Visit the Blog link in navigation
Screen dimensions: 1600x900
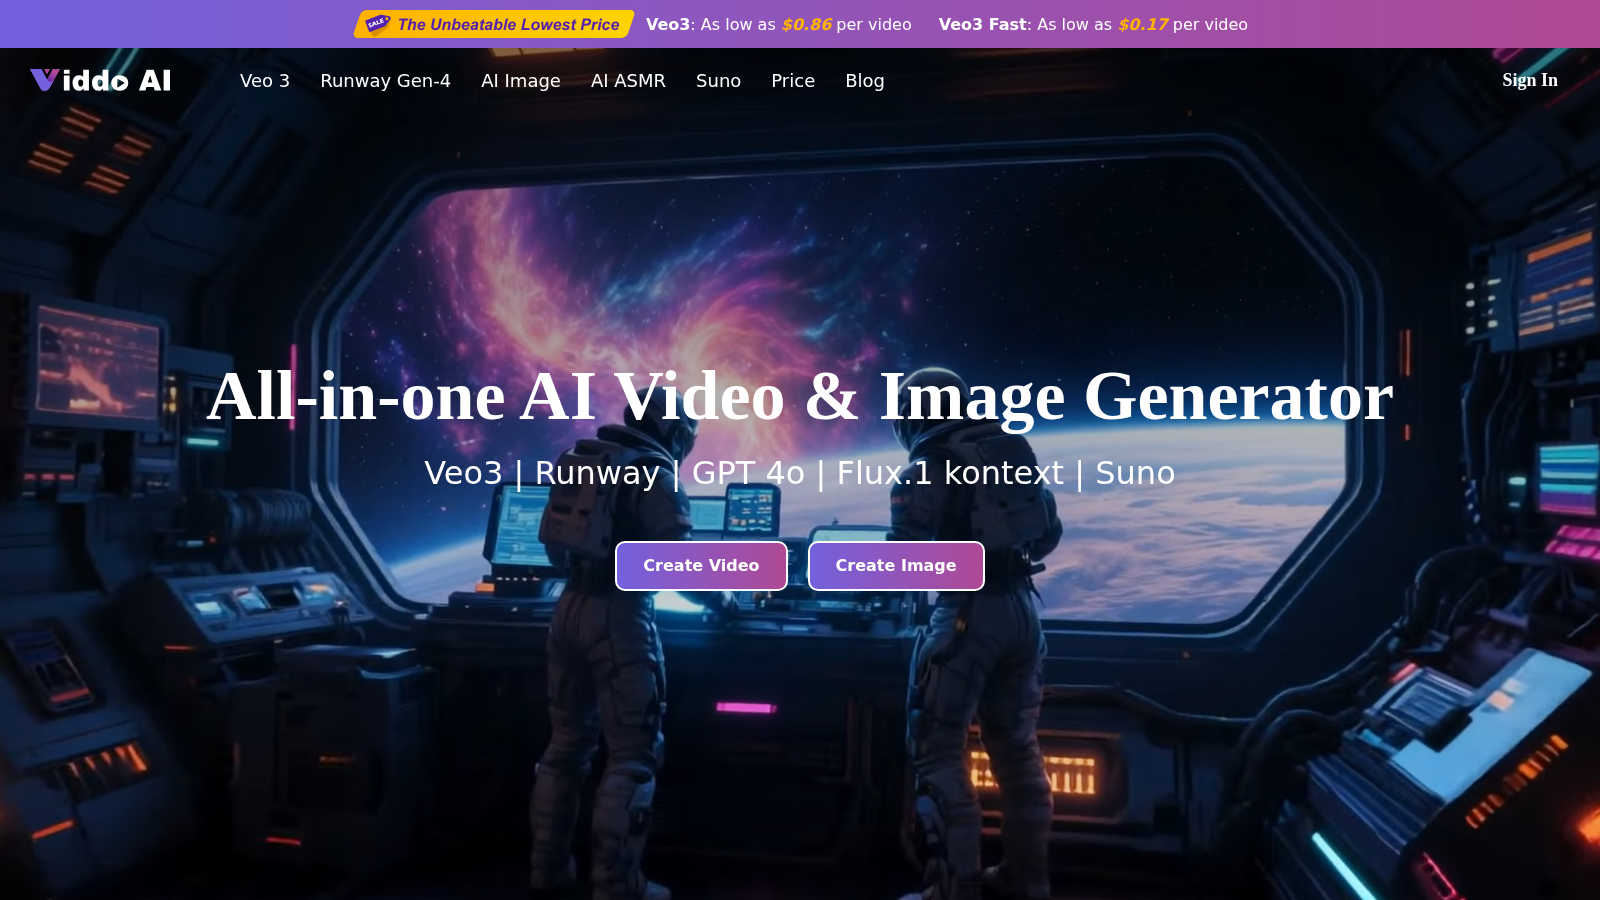click(865, 81)
